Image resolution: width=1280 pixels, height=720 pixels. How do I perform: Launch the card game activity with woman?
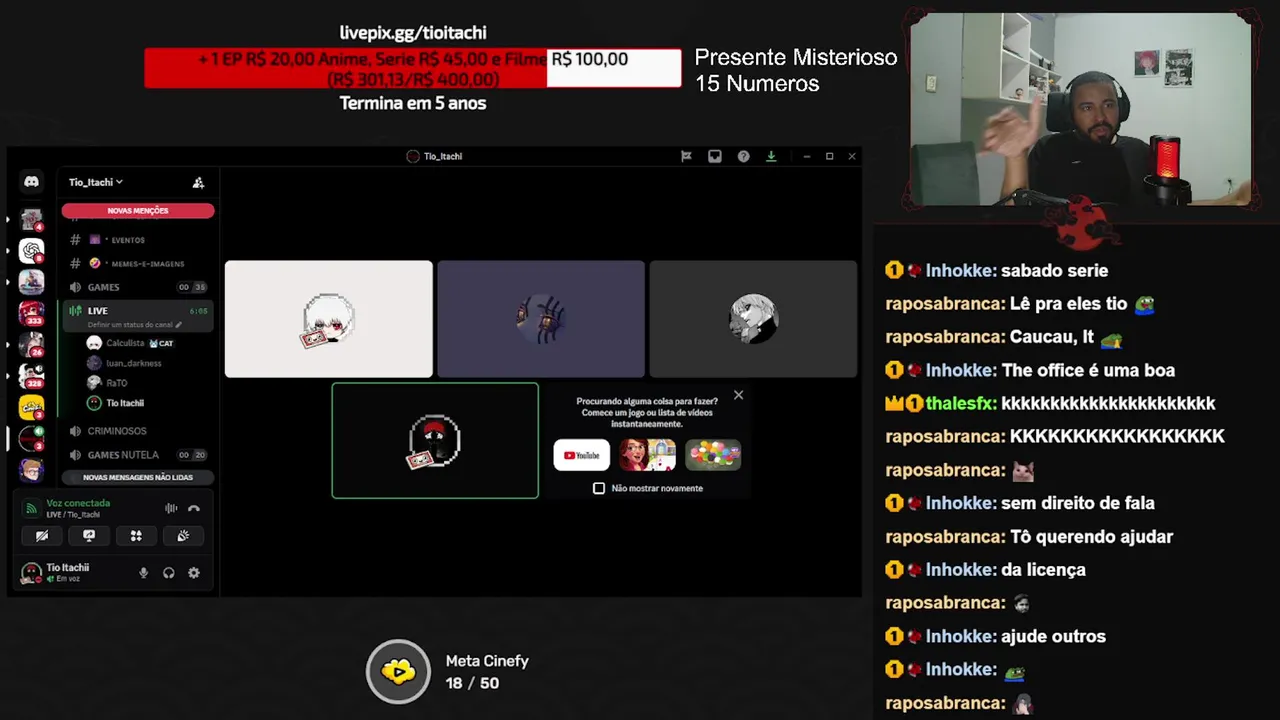[647, 455]
